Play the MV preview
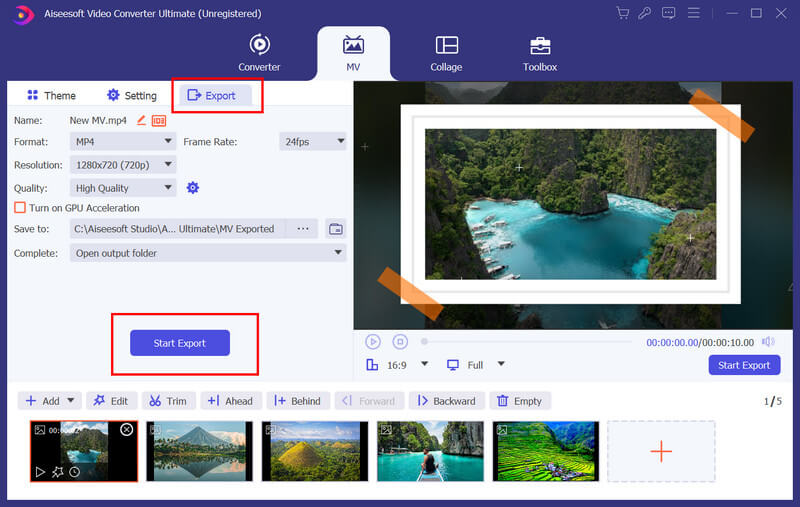Viewport: 800px width, 507px height. click(x=373, y=342)
